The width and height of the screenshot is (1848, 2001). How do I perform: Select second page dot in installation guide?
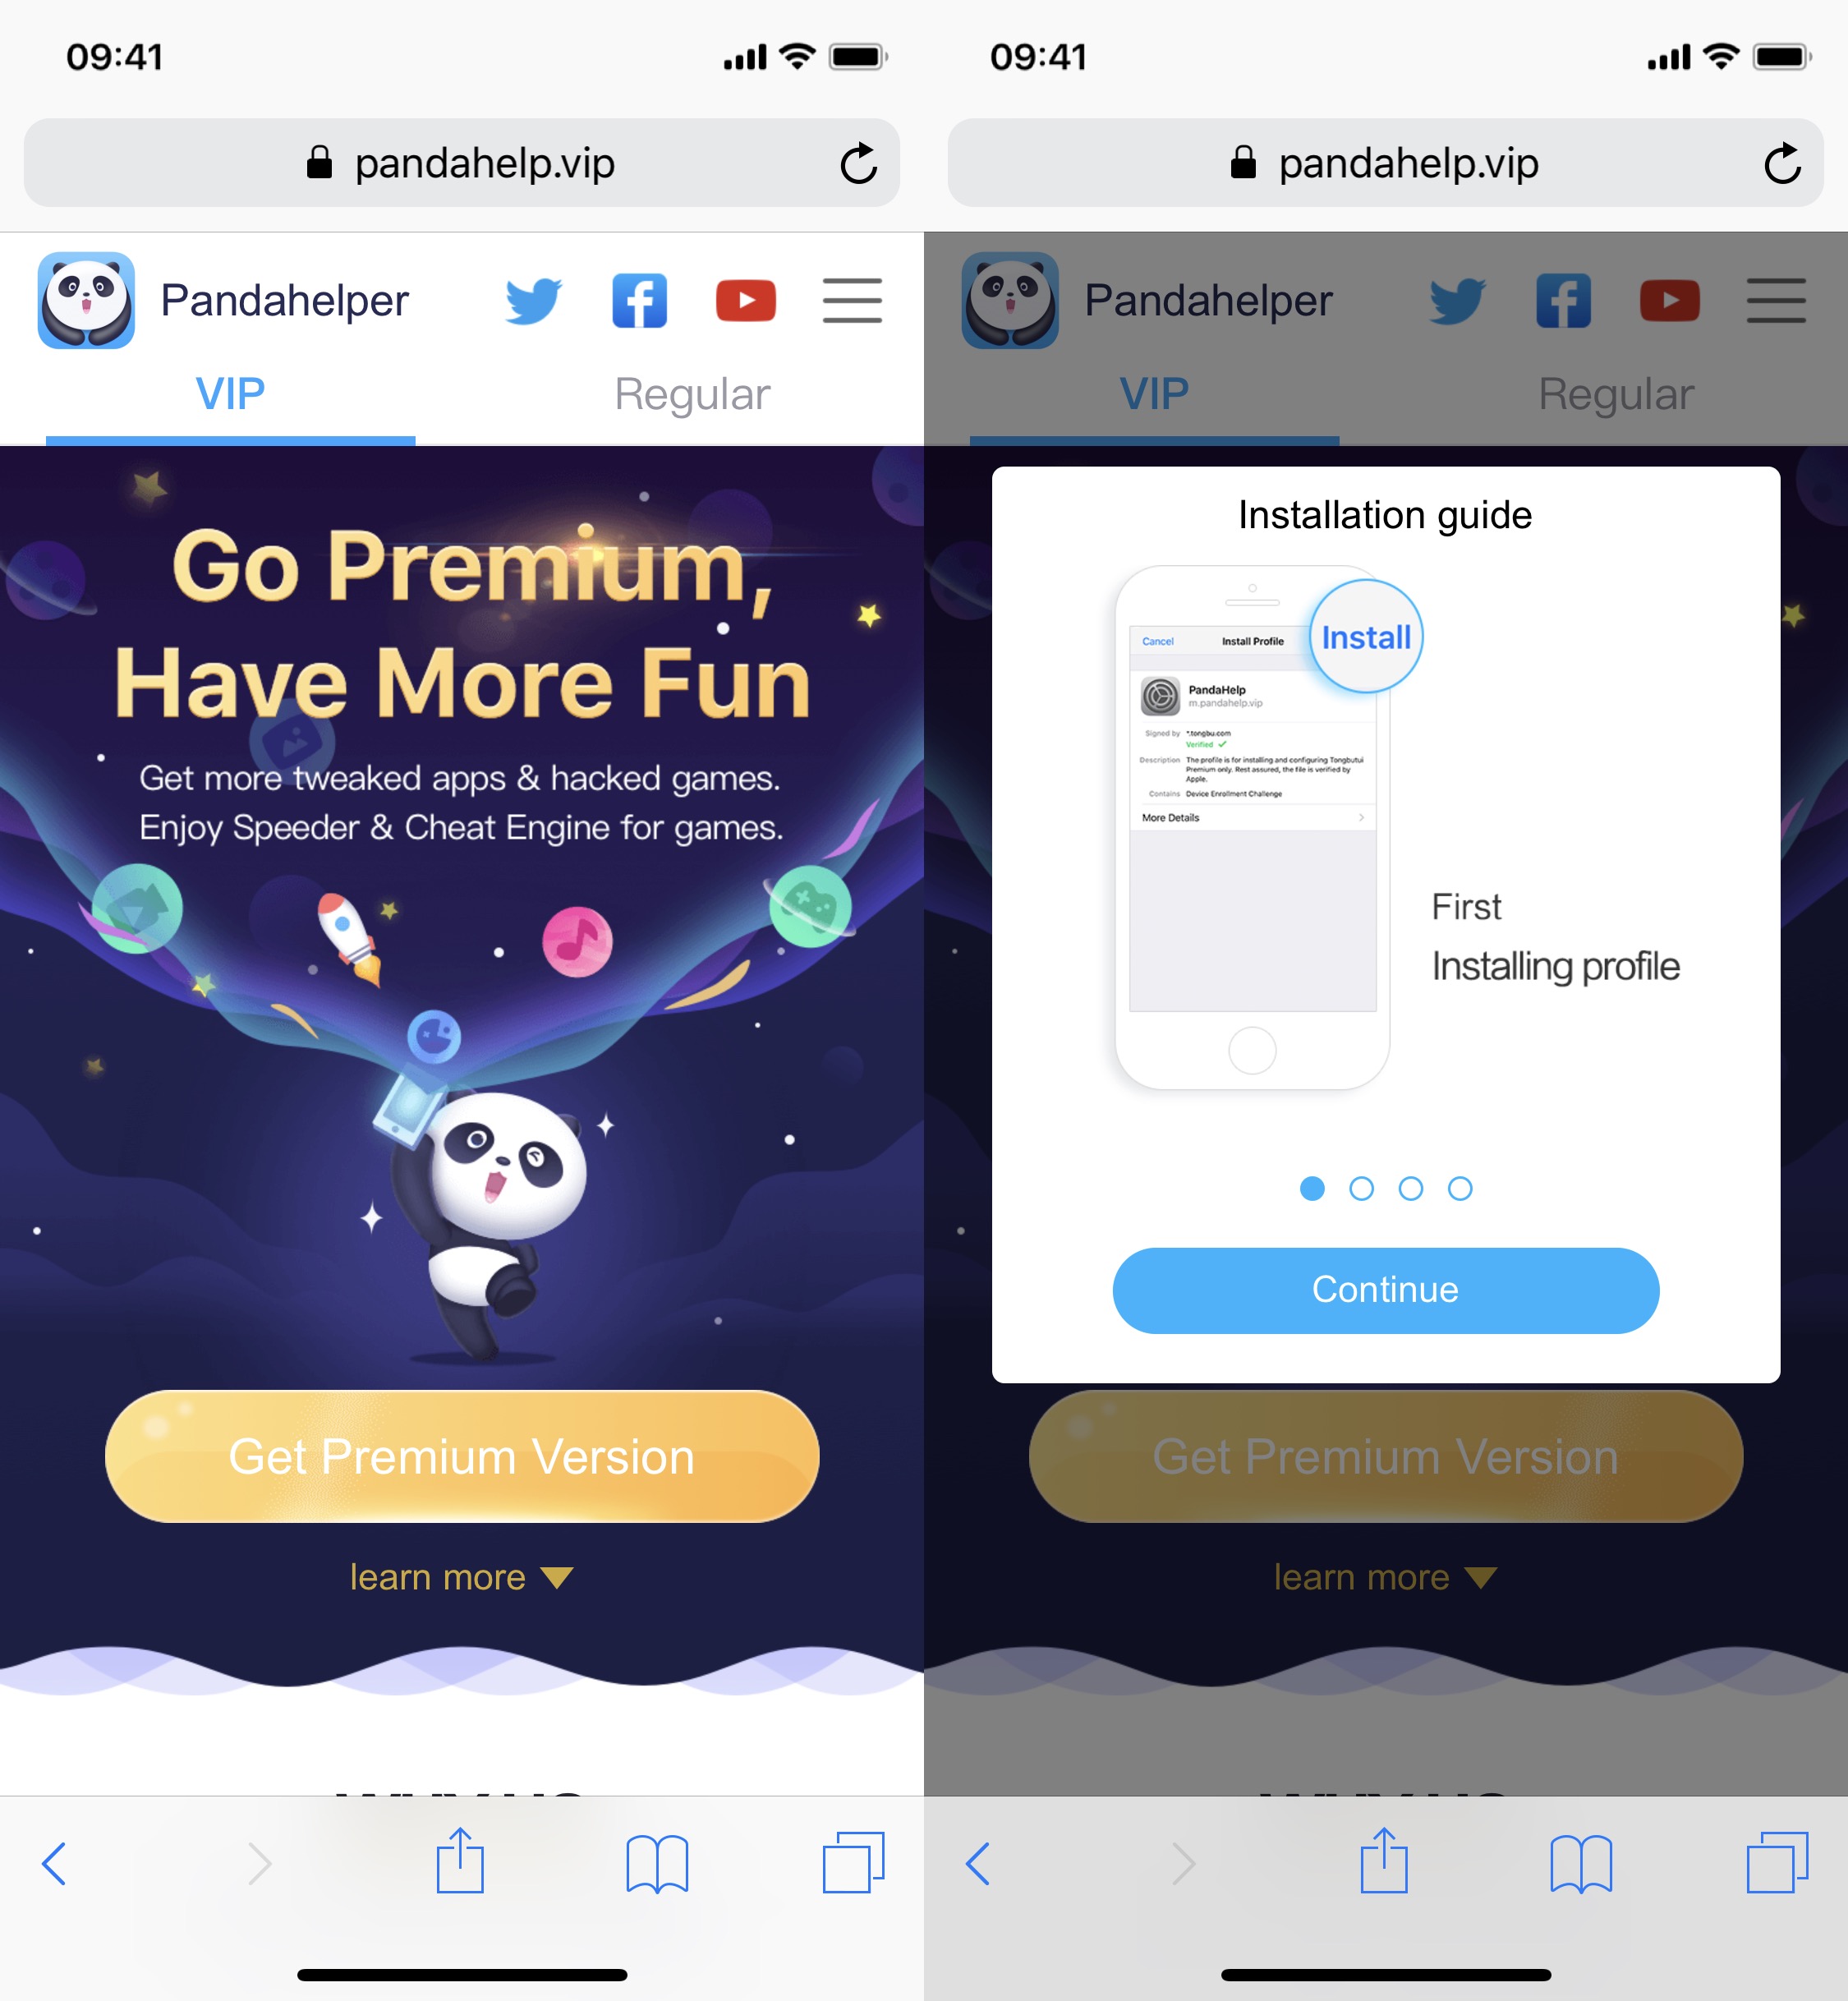pos(1361,1188)
